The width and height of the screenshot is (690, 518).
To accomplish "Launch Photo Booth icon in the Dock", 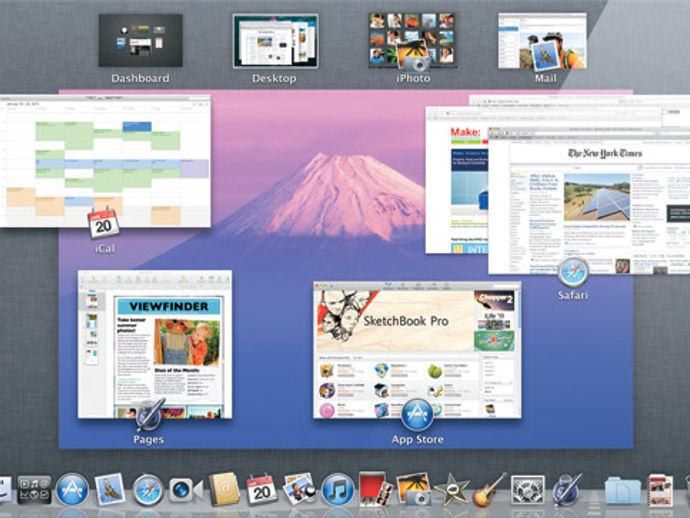I will tap(375, 489).
